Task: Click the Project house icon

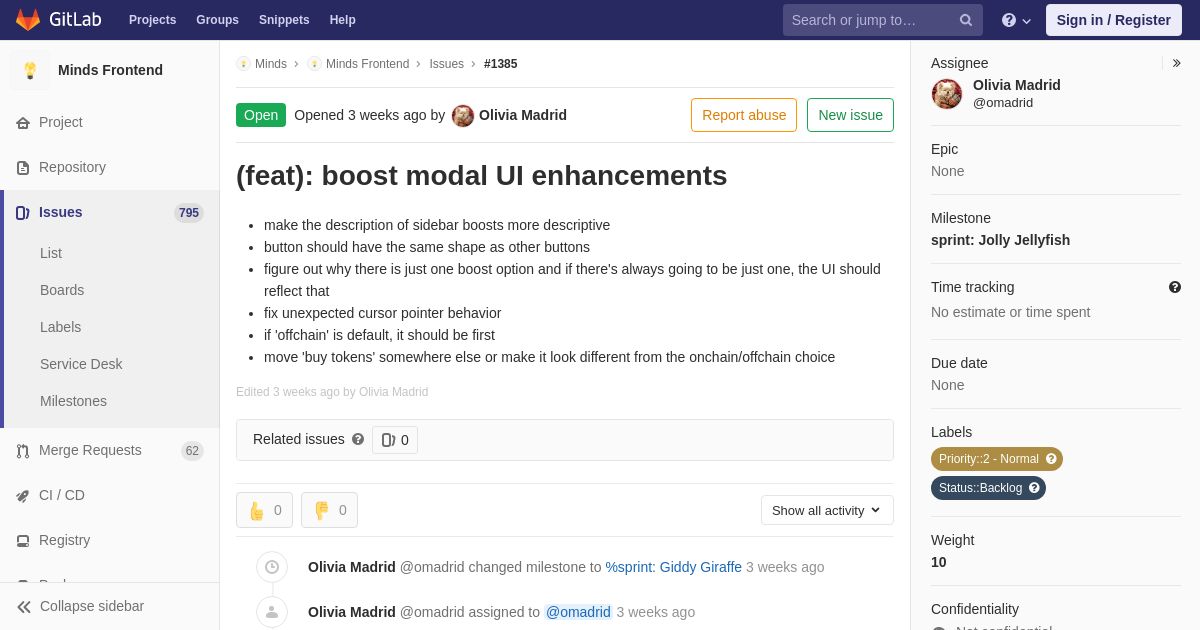Action: (x=23, y=123)
